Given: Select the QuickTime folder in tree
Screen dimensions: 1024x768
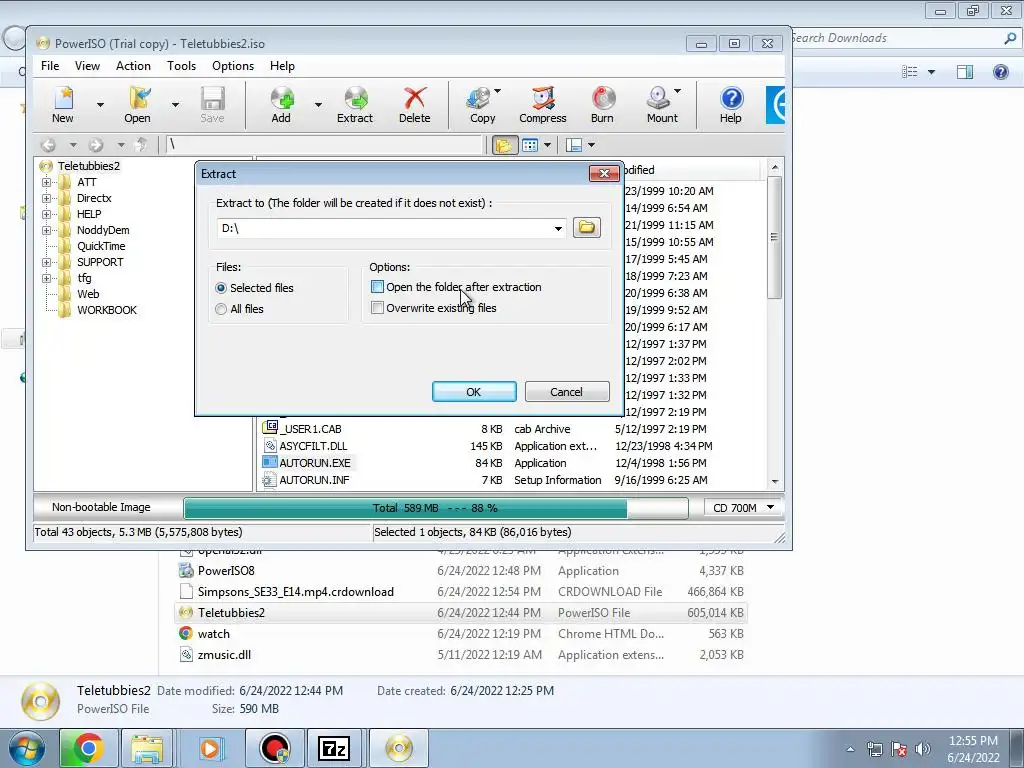Looking at the screenshot, I should pos(101,246).
